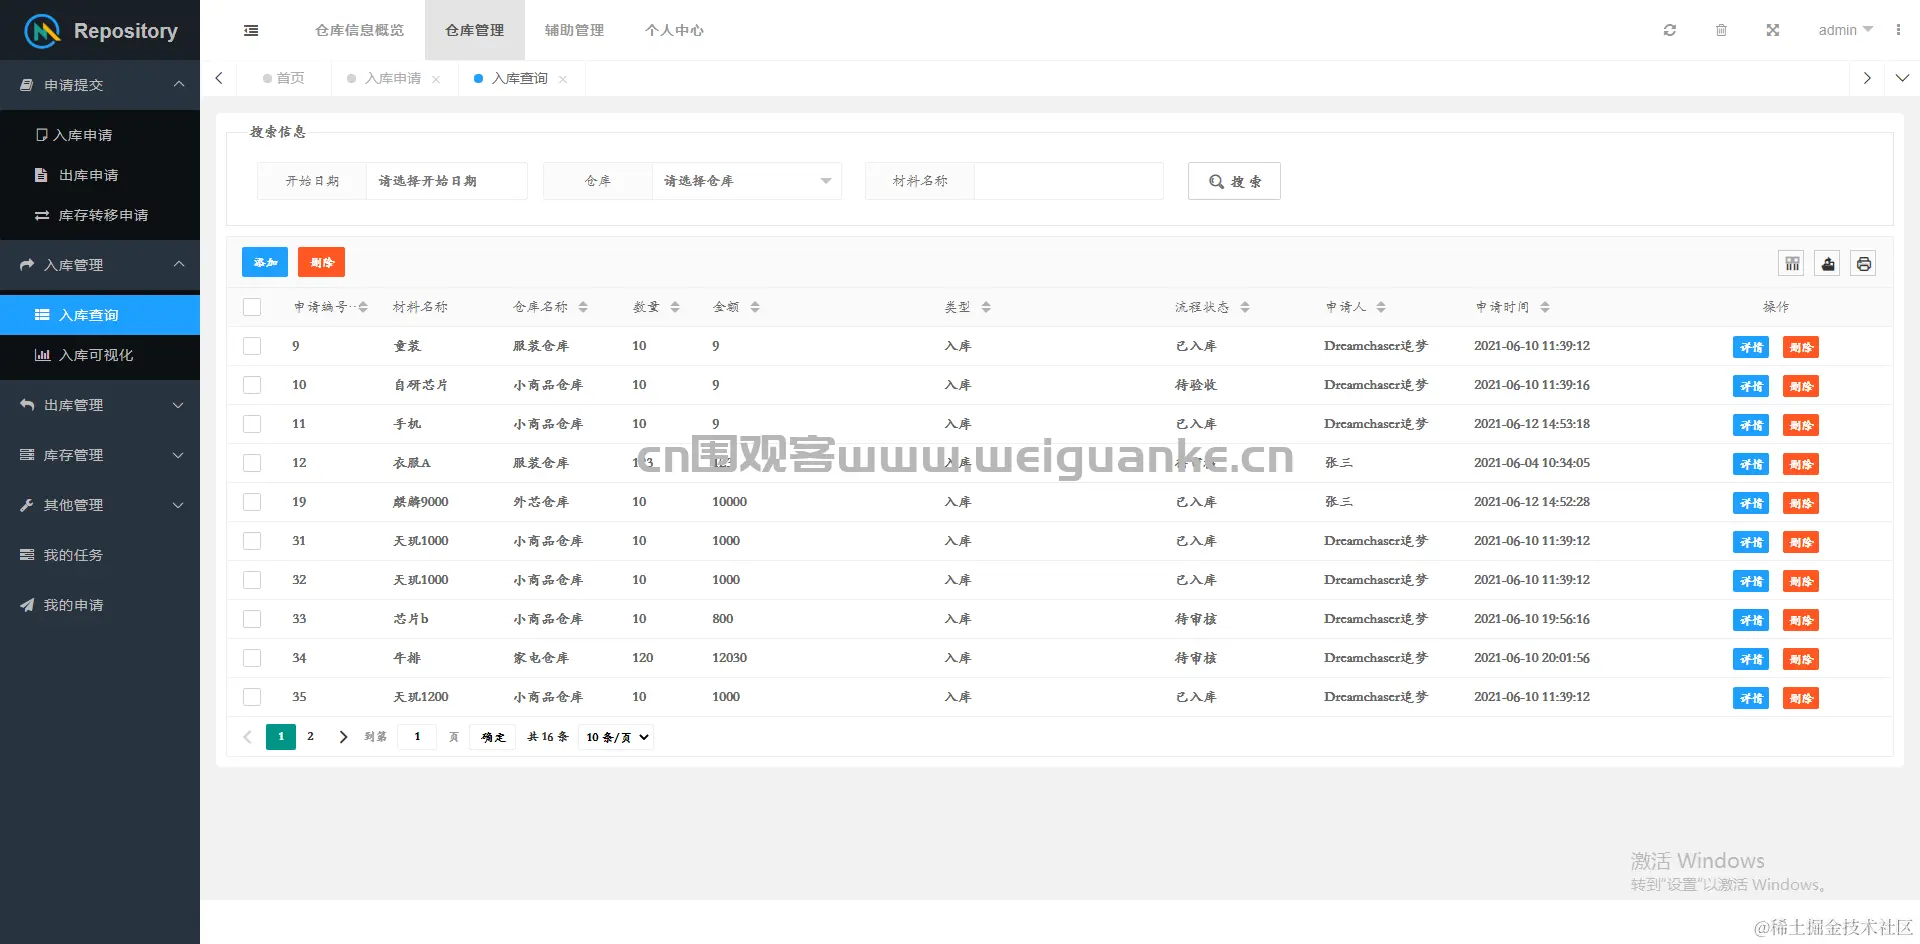Viewport: 1920px width, 944px height.
Task: Click the refresh icon in top bar
Action: click(1669, 30)
